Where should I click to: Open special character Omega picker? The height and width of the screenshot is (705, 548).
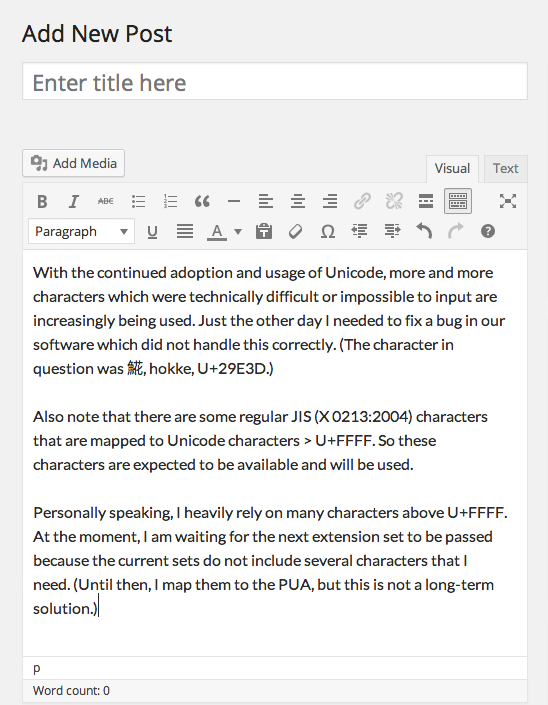click(328, 232)
